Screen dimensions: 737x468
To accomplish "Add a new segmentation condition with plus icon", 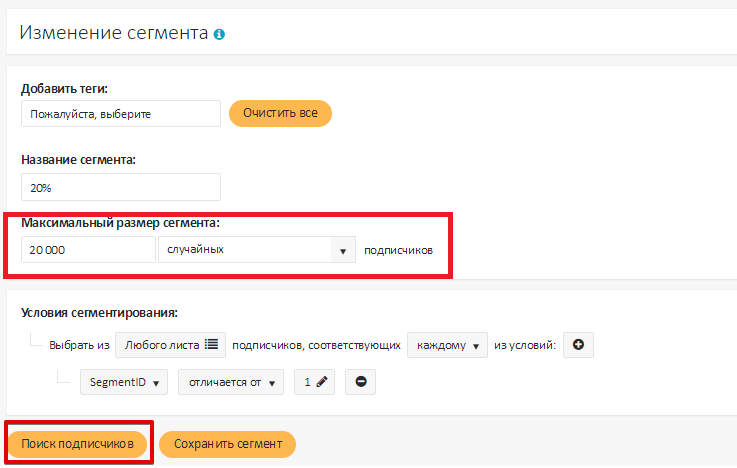I will click(579, 345).
